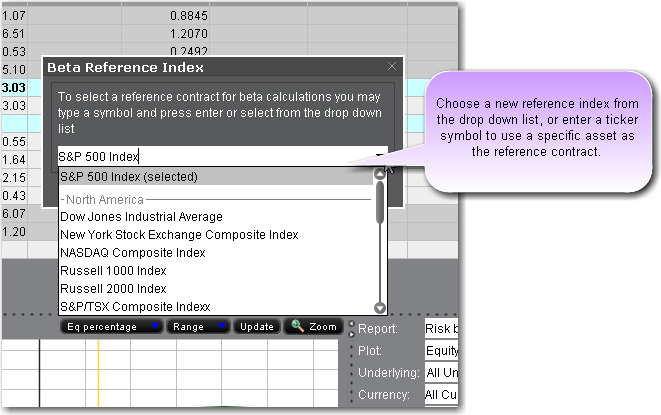Select NASDAQ Composite Index from list
The image size is (661, 415).
click(133, 252)
